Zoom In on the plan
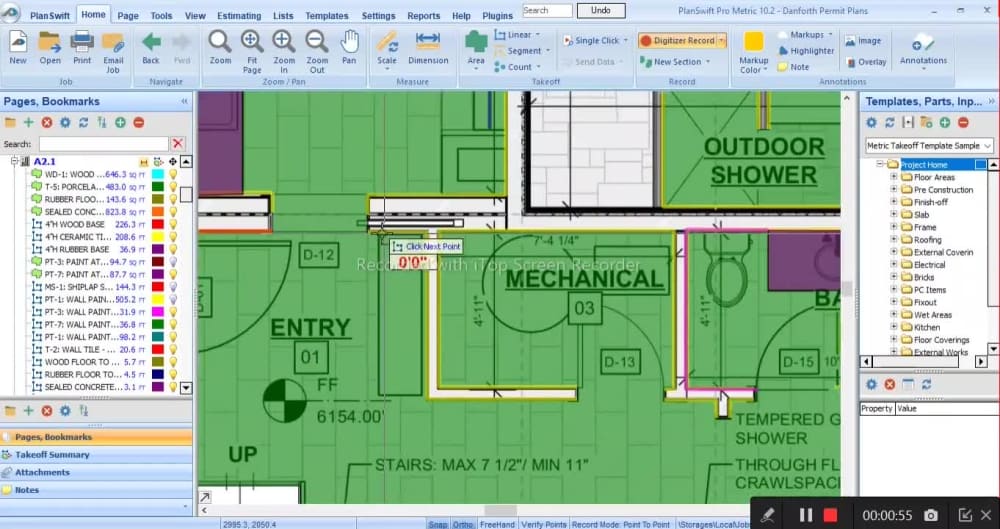The image size is (1000, 529). coord(284,52)
